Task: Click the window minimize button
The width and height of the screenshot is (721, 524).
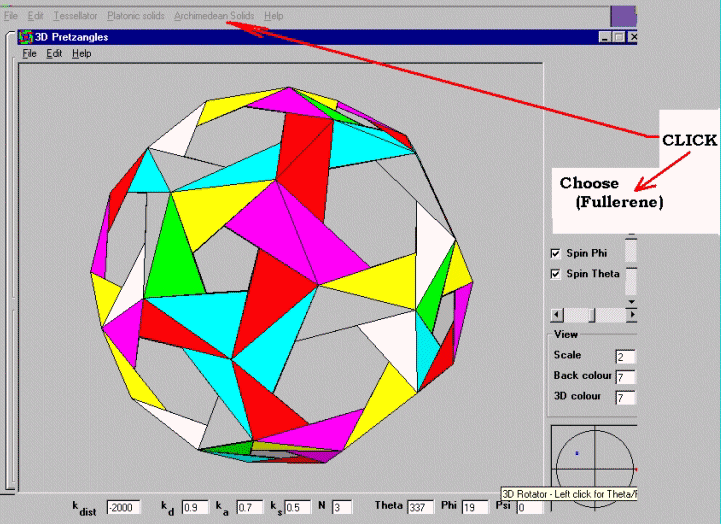Action: 607,37
